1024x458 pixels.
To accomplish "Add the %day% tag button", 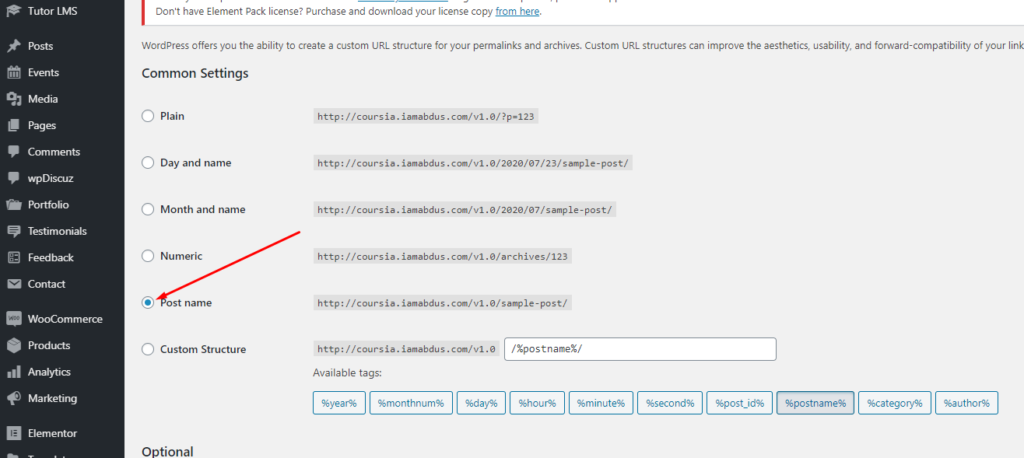I will [x=481, y=403].
